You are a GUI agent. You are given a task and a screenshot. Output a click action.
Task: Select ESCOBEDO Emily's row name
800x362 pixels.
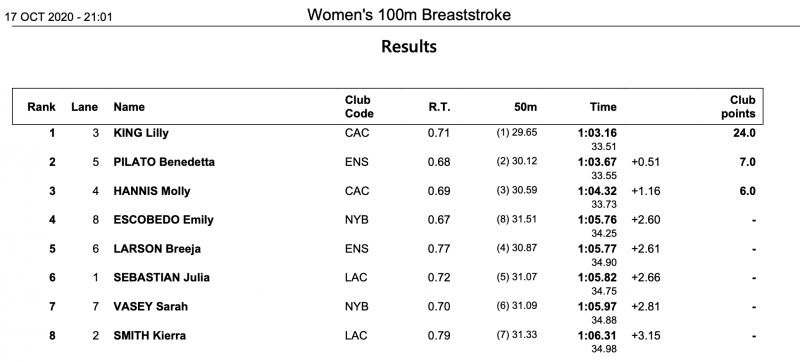pos(163,220)
